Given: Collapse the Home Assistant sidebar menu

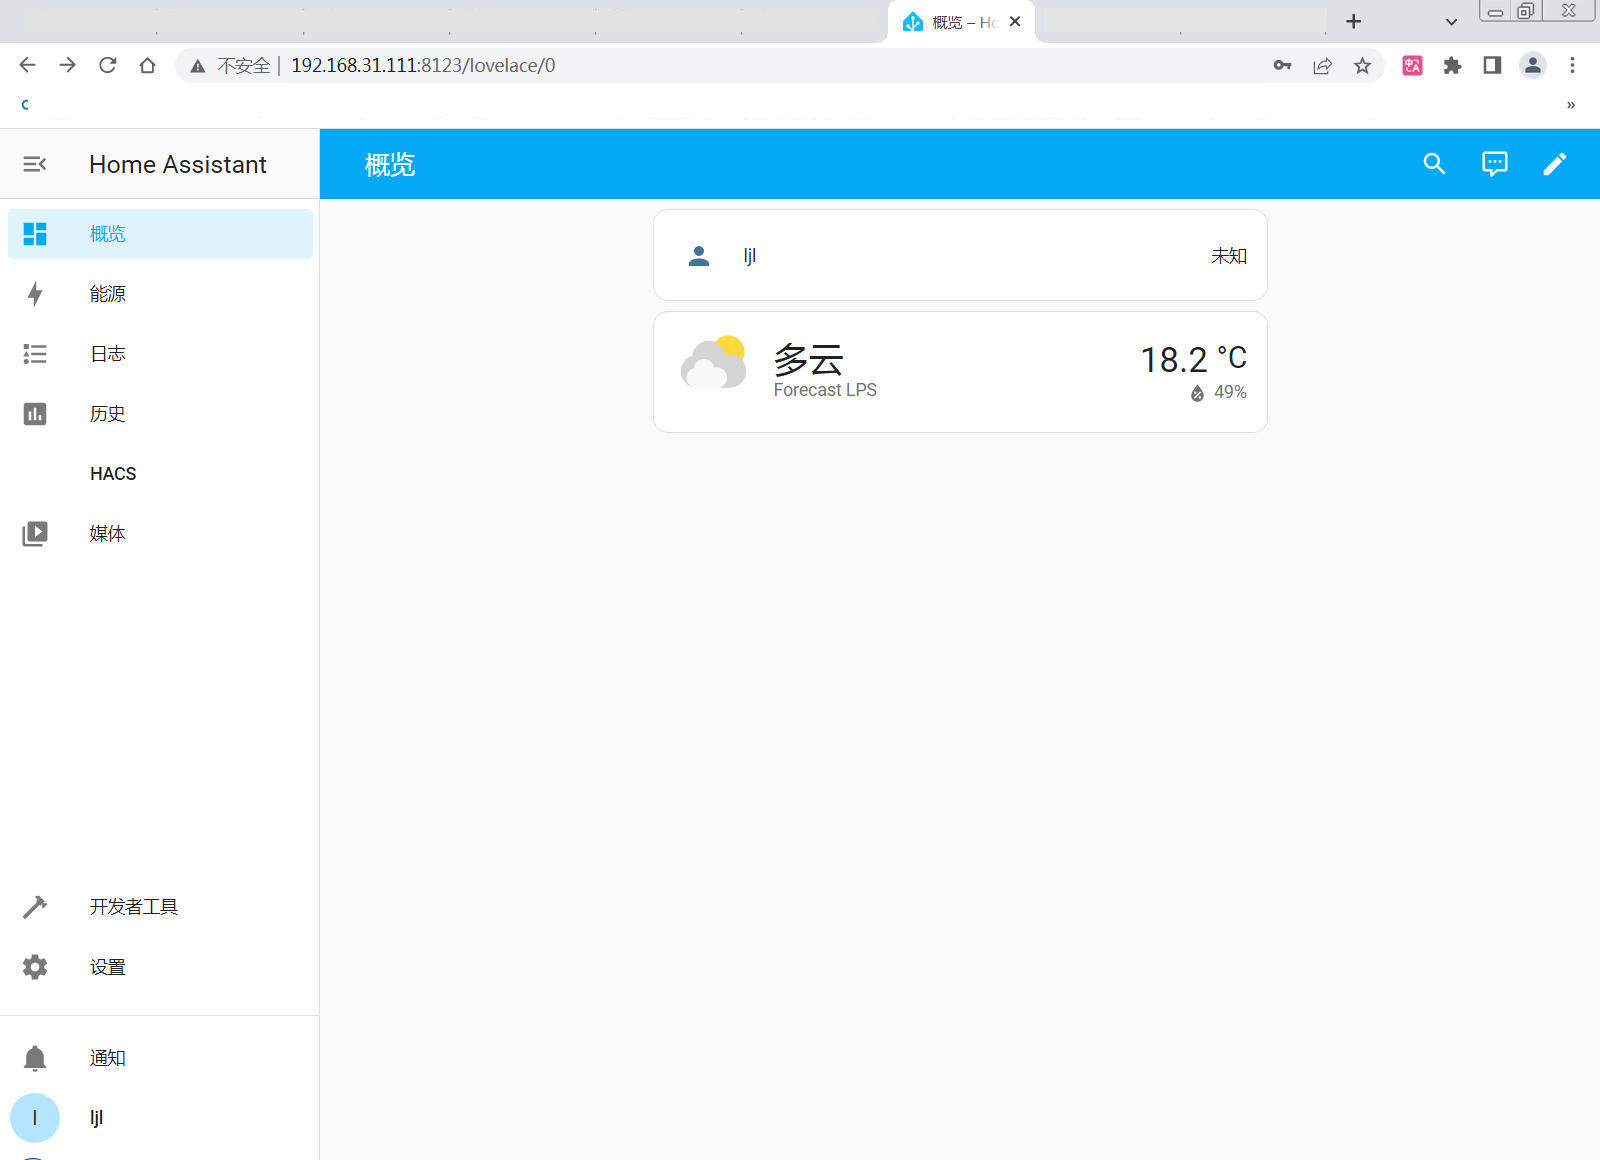Looking at the screenshot, I should pos(35,164).
